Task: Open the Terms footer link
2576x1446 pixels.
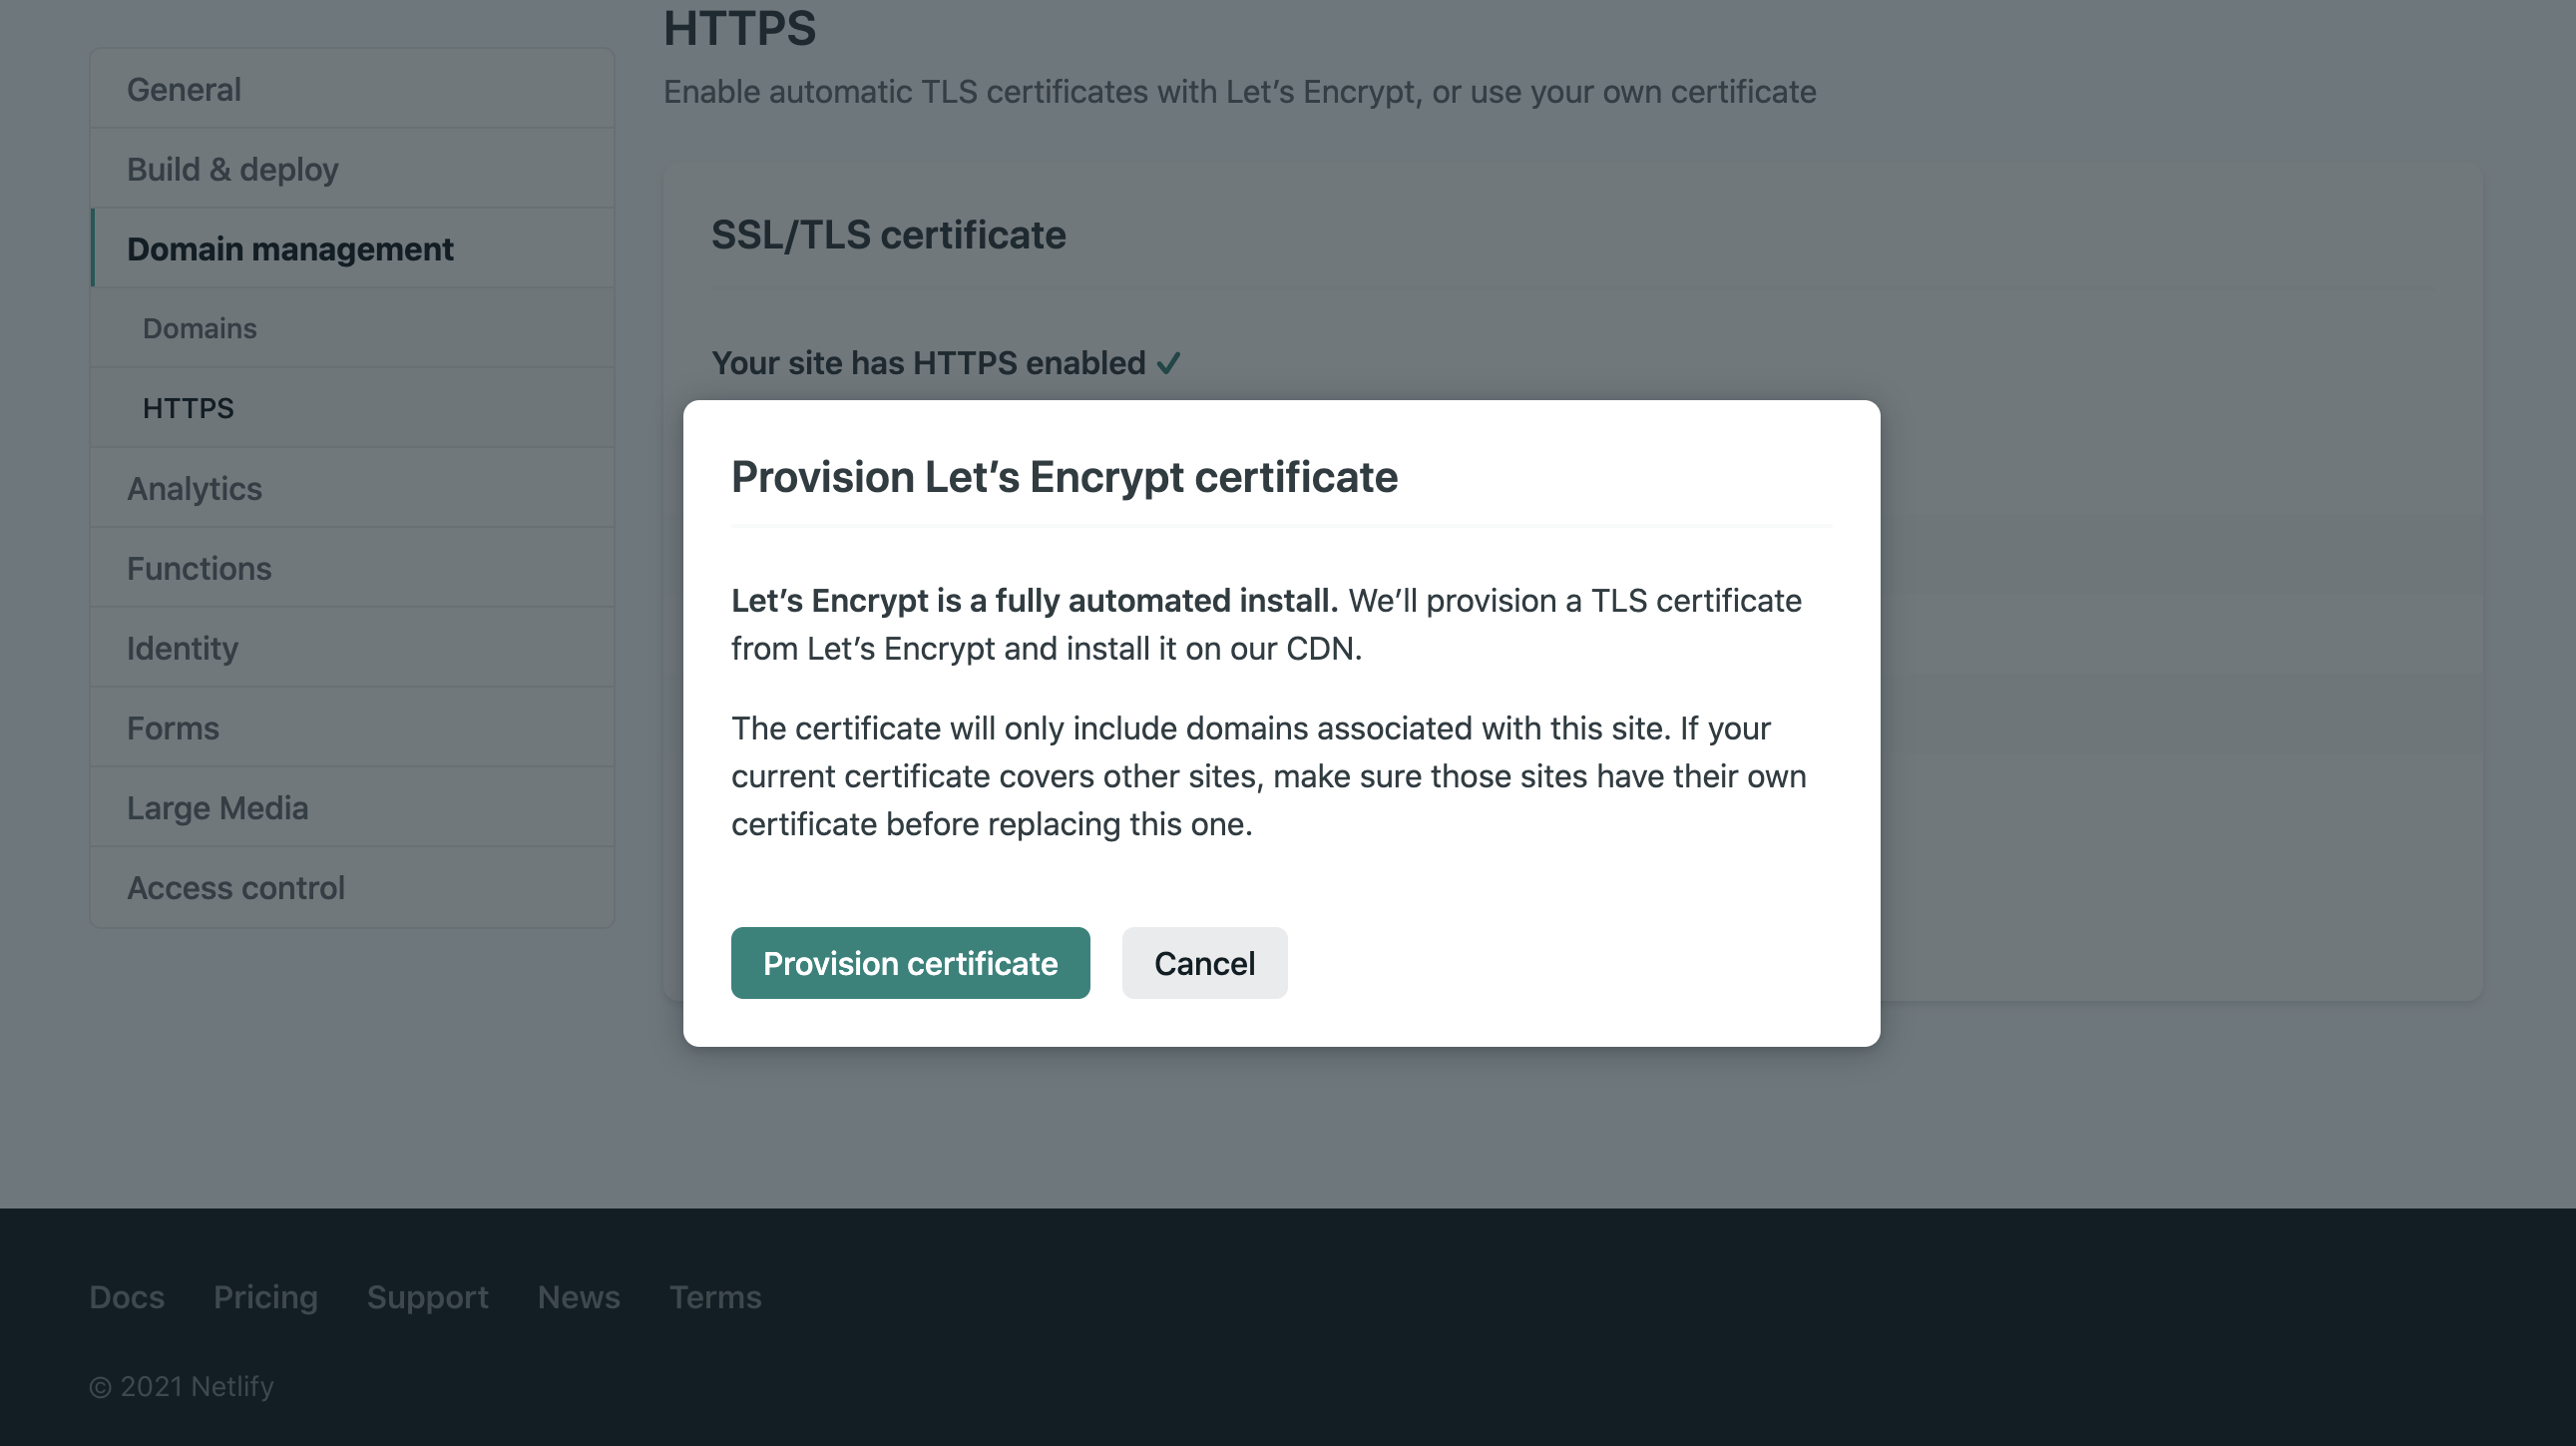Action: tap(716, 1296)
